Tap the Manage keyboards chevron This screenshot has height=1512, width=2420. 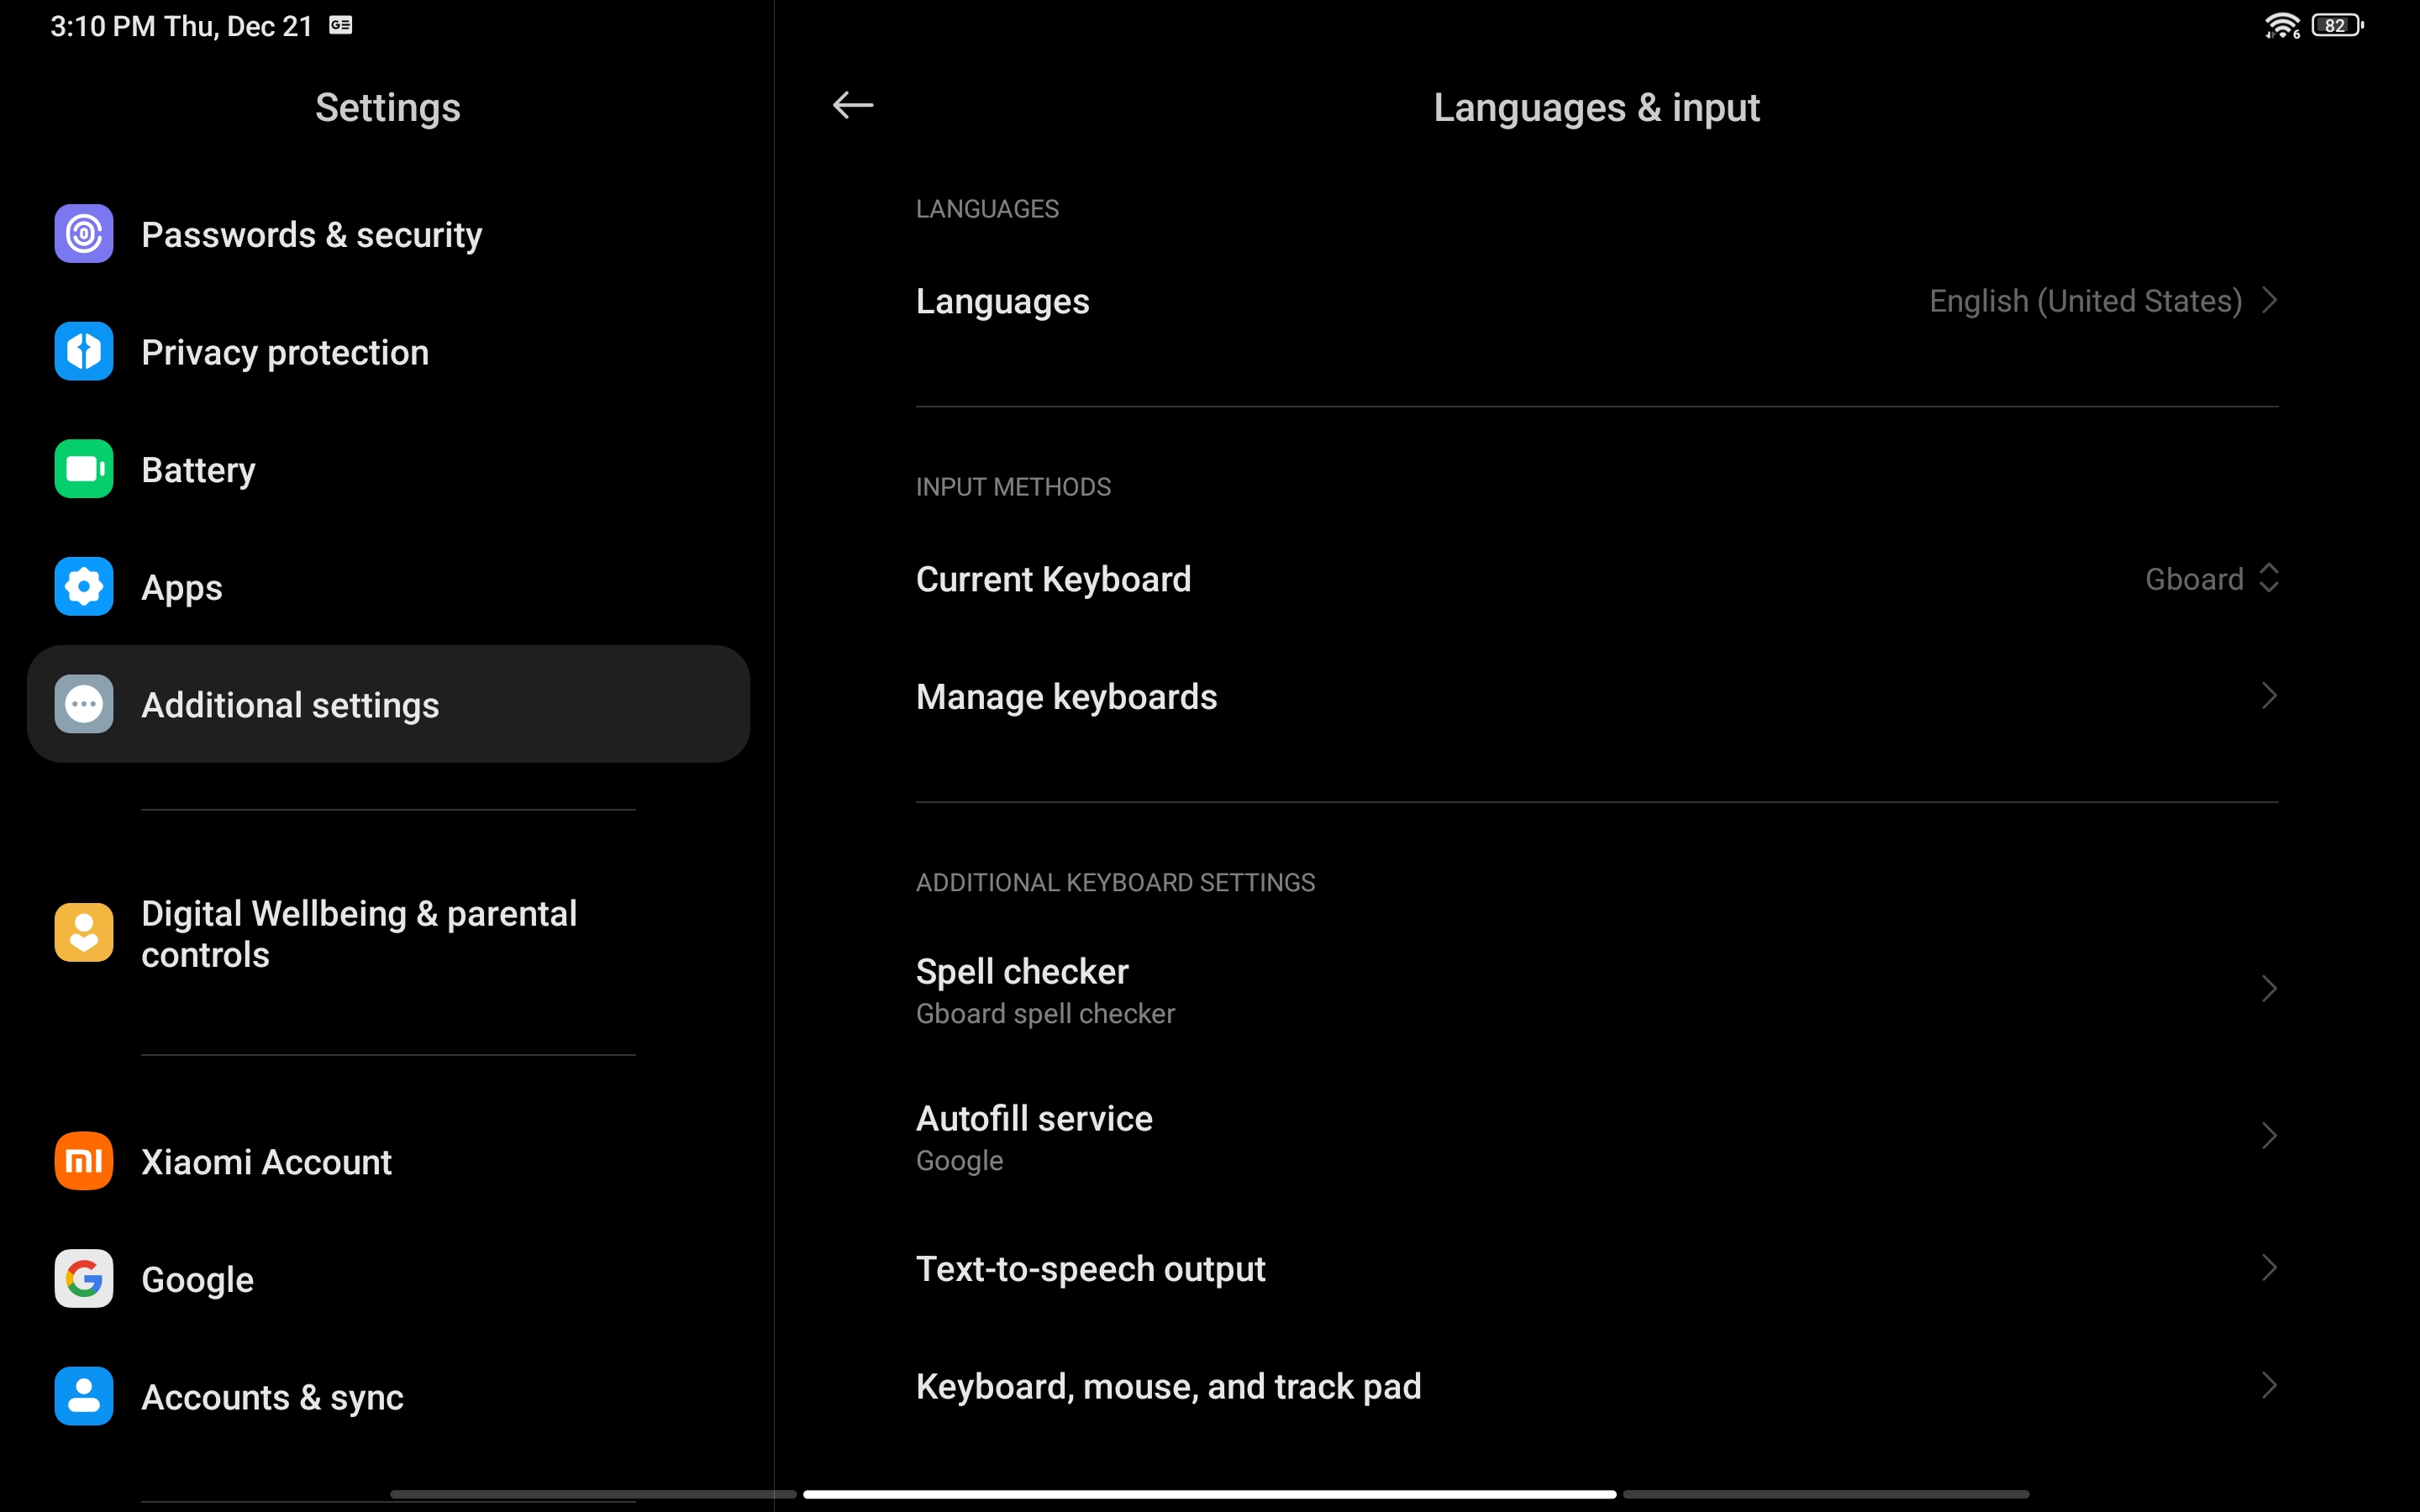2269,696
